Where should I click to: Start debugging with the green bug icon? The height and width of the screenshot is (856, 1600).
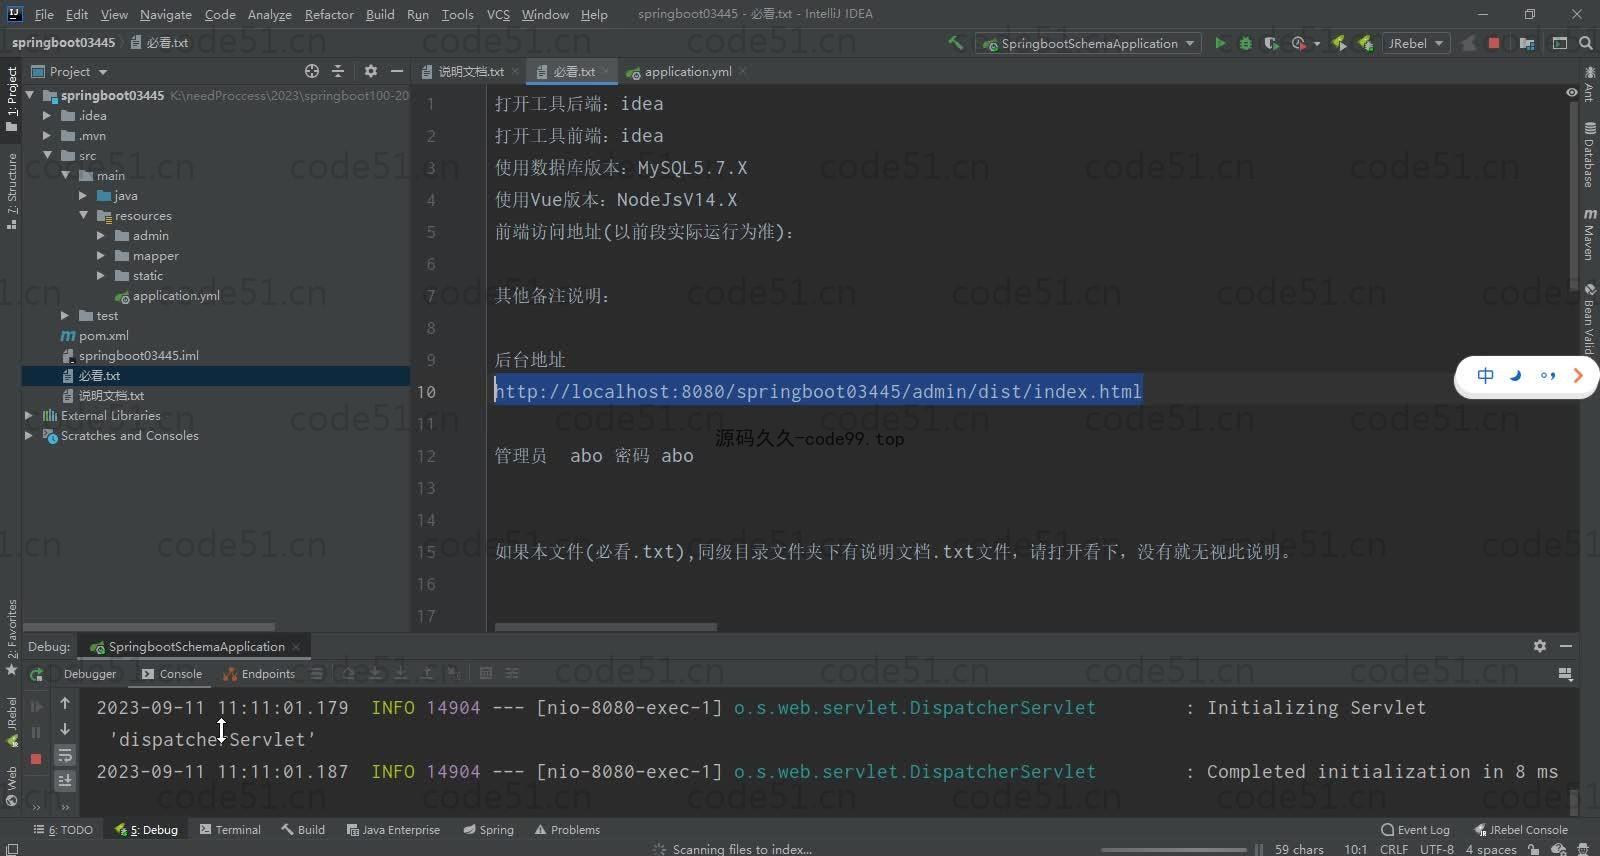coord(1245,43)
